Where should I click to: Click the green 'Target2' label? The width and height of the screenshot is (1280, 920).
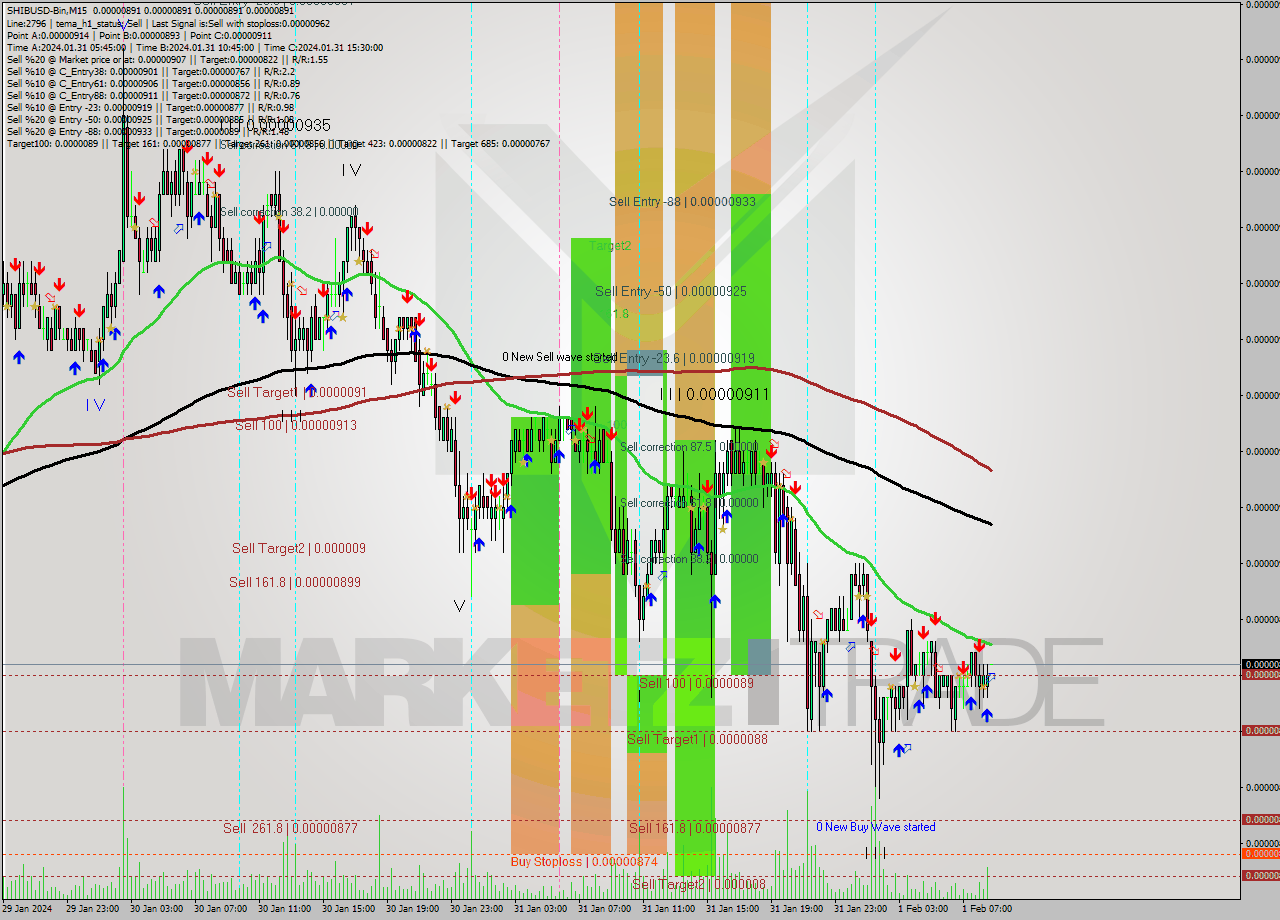coord(610,245)
